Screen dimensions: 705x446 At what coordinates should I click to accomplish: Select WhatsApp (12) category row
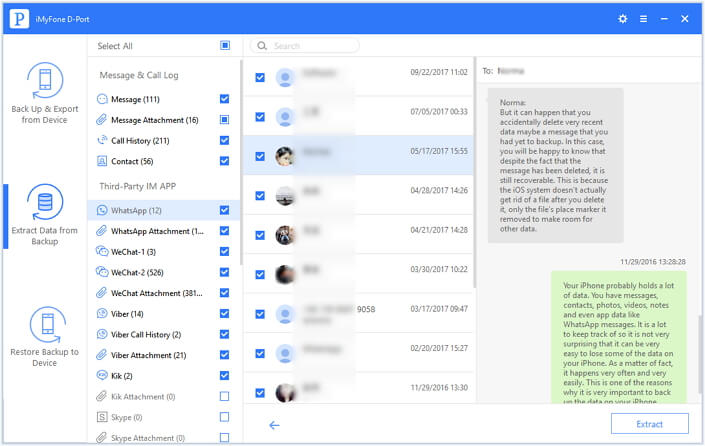(164, 210)
